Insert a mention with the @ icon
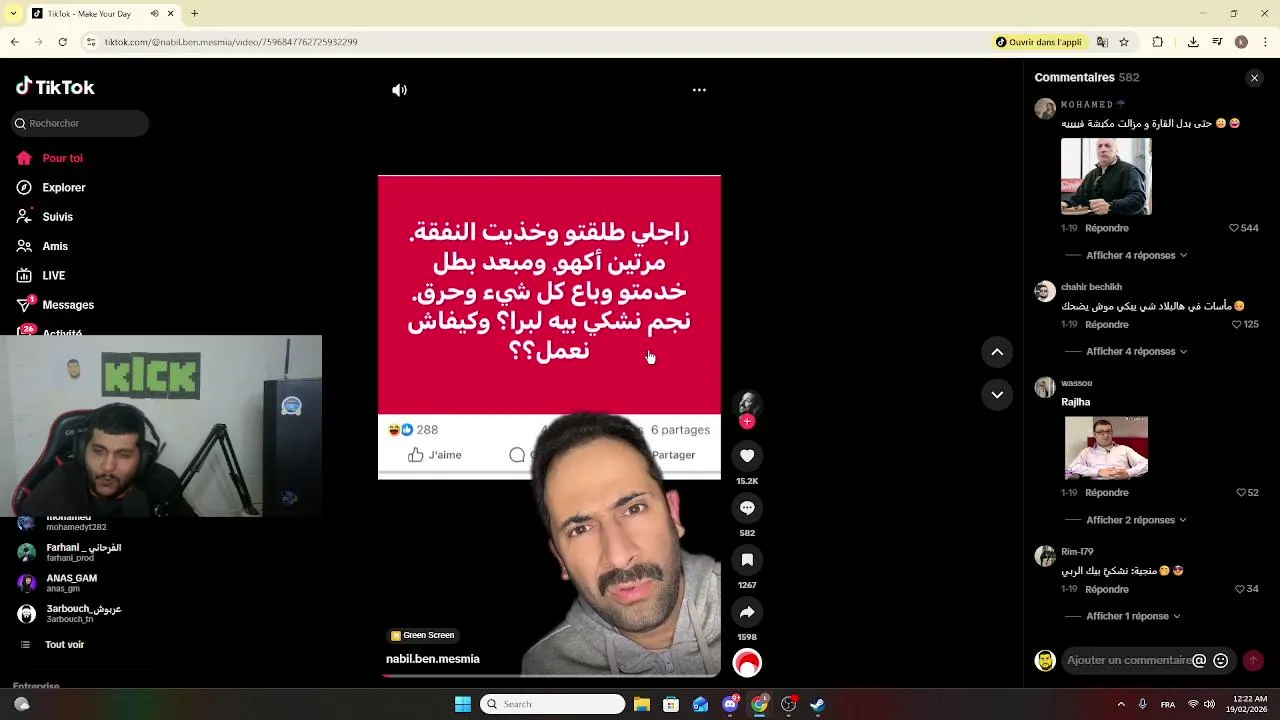The height and width of the screenshot is (720, 1280). pyautogui.click(x=1199, y=661)
